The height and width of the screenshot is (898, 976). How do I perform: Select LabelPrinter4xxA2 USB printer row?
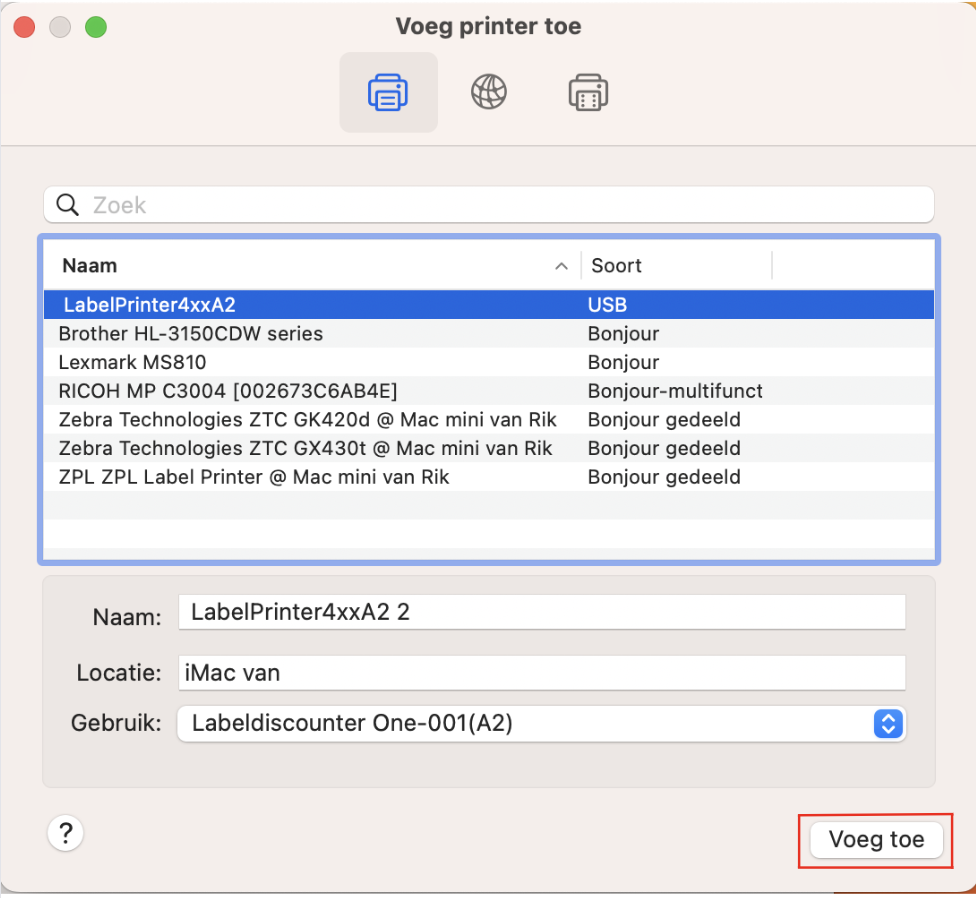tap(489, 305)
